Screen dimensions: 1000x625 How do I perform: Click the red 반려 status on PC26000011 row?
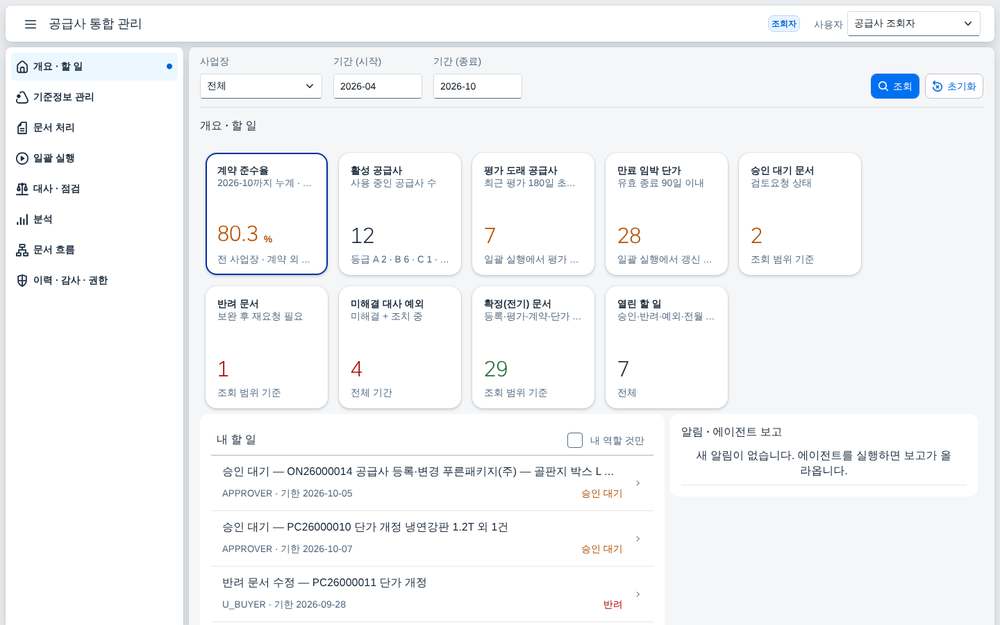pos(612,605)
